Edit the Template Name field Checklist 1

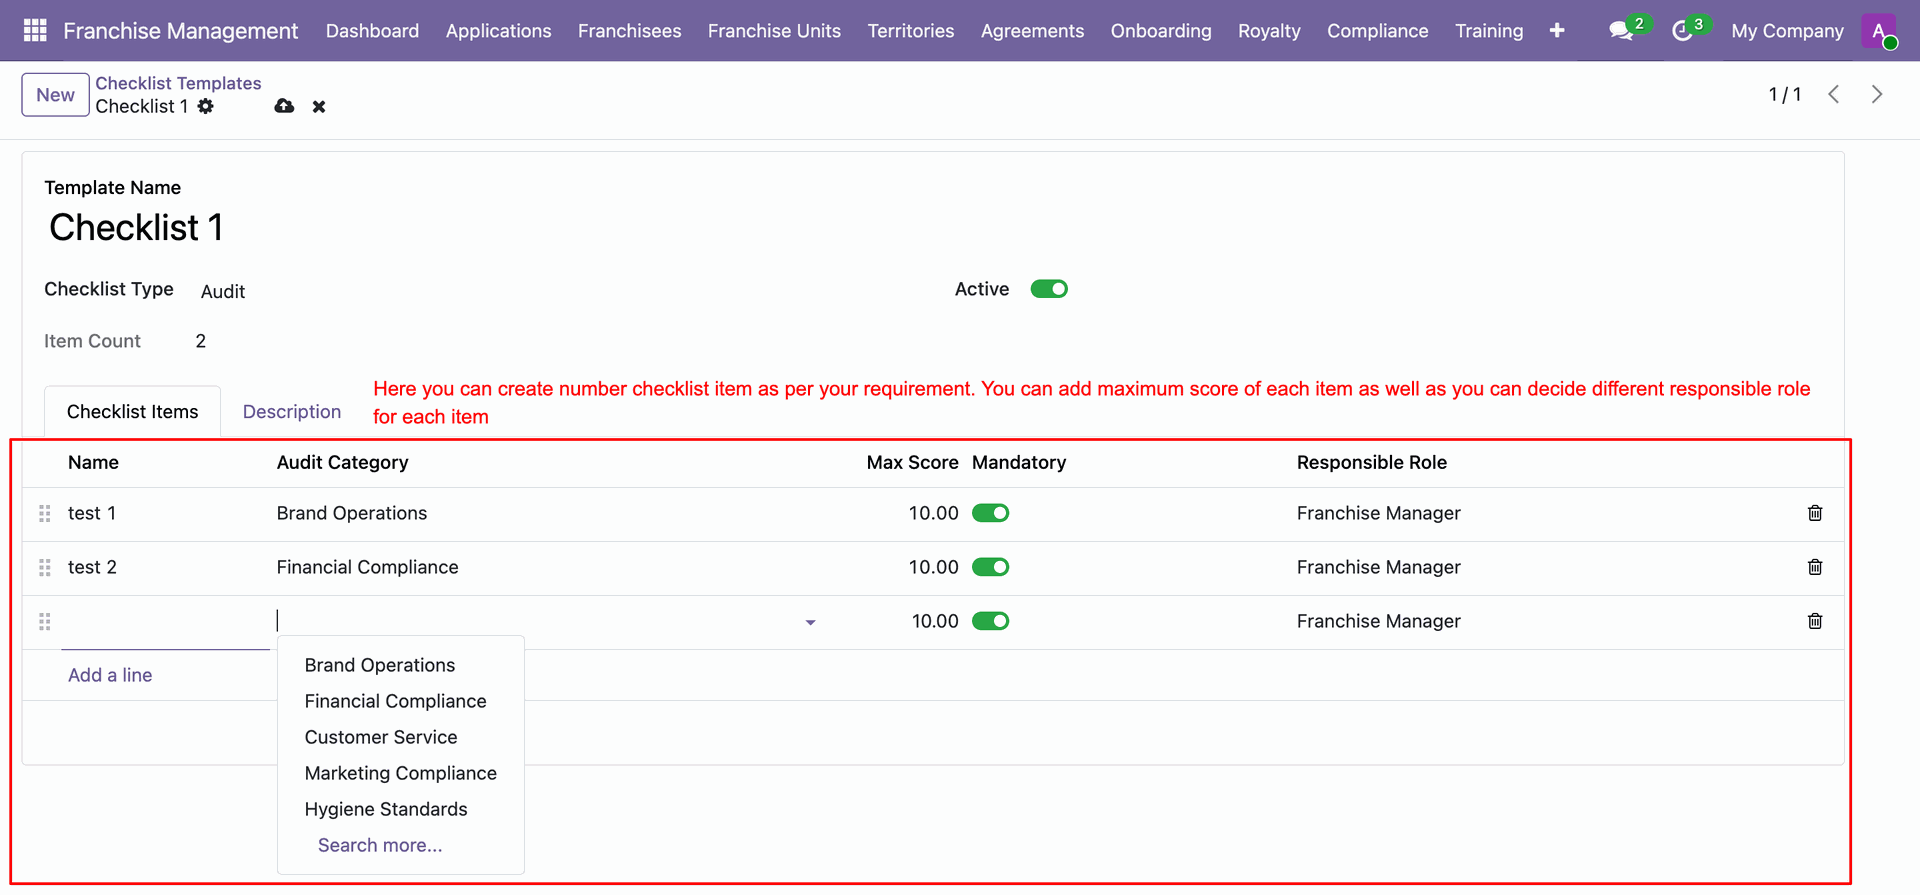(136, 228)
